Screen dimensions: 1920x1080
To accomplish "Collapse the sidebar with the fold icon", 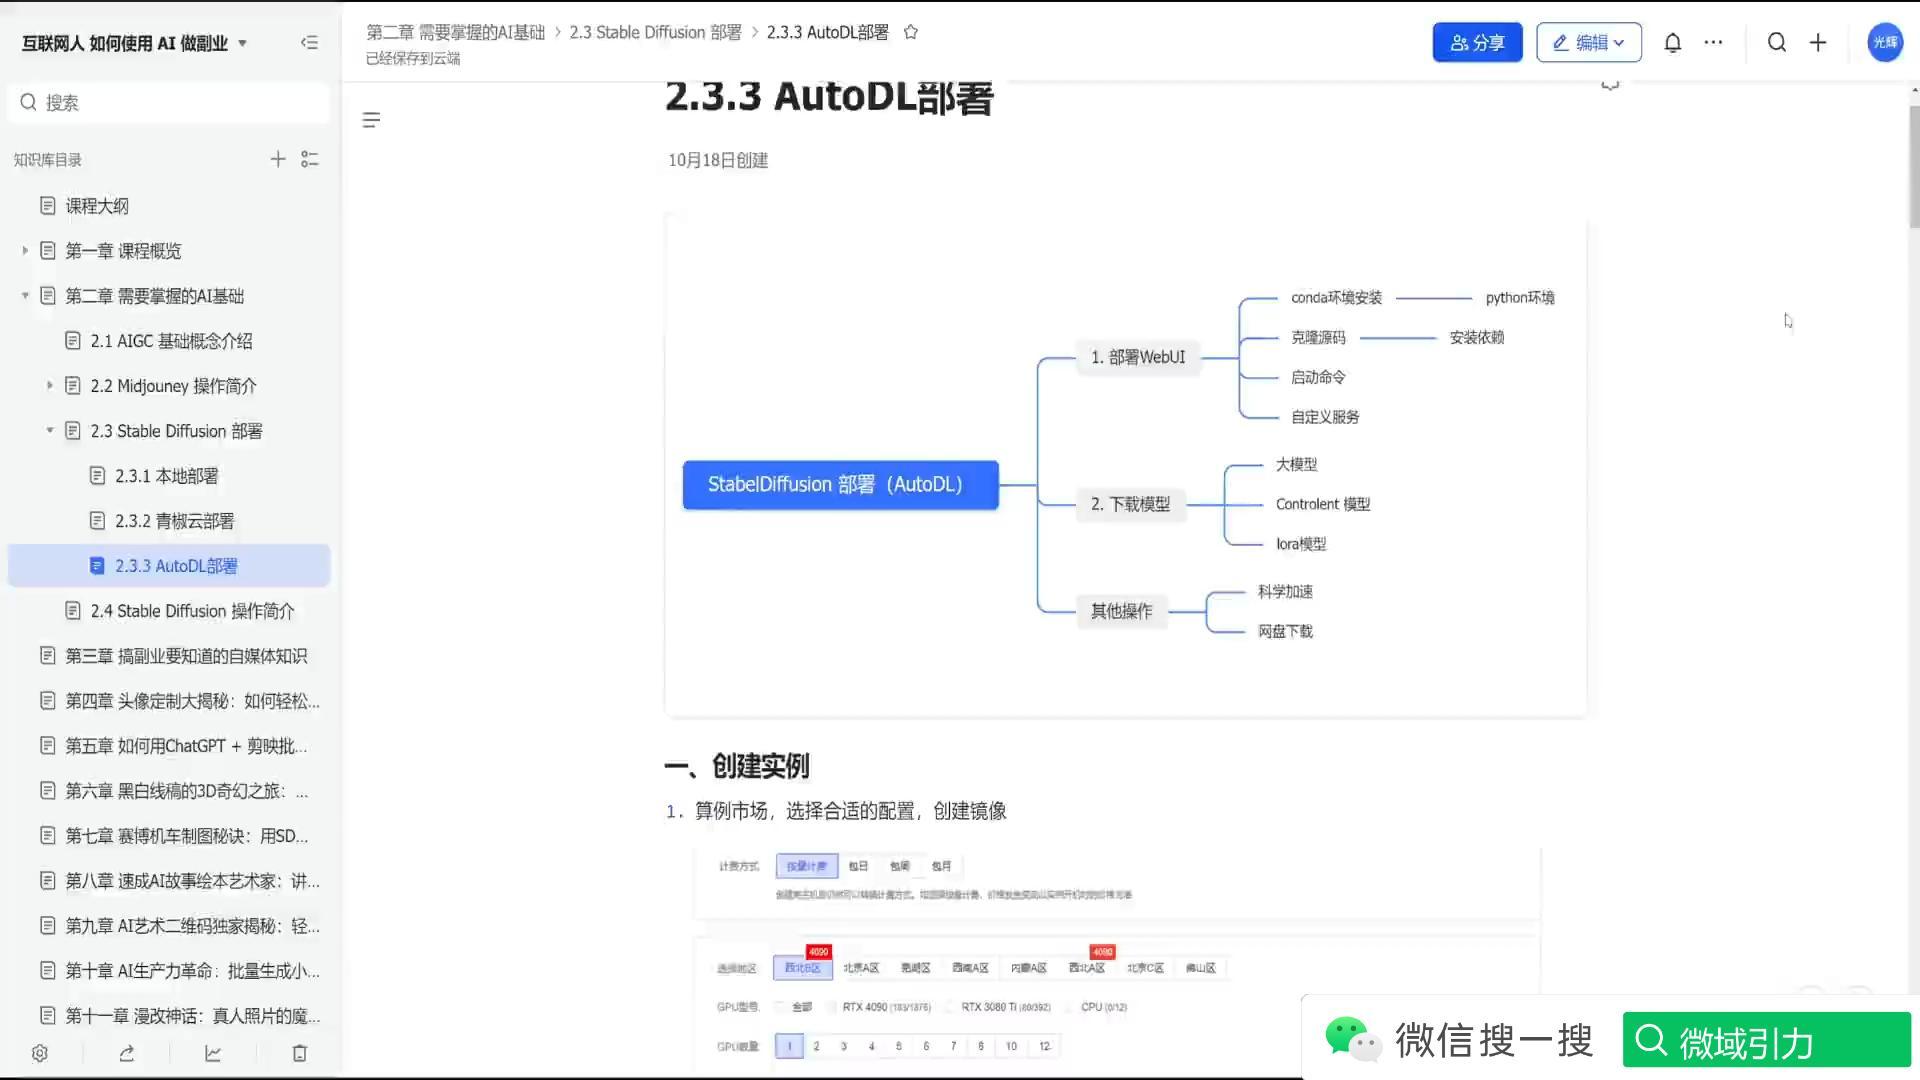I will click(x=309, y=42).
